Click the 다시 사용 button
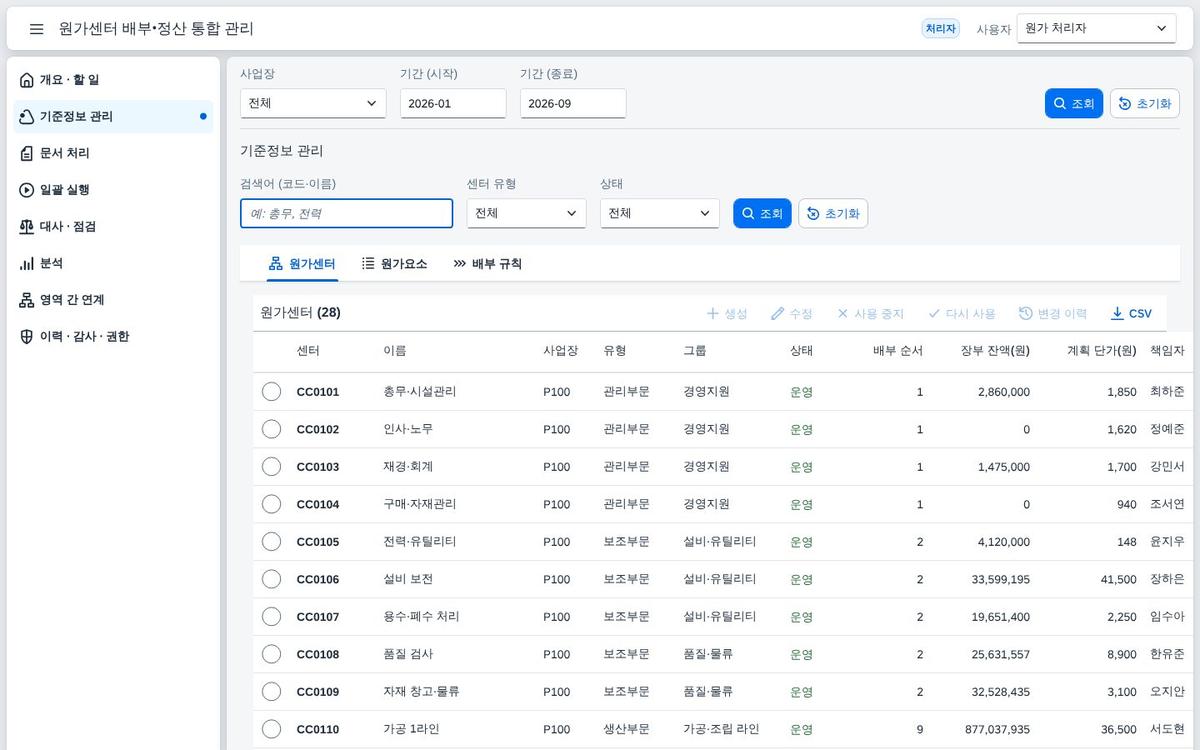1200x750 pixels. click(961, 313)
